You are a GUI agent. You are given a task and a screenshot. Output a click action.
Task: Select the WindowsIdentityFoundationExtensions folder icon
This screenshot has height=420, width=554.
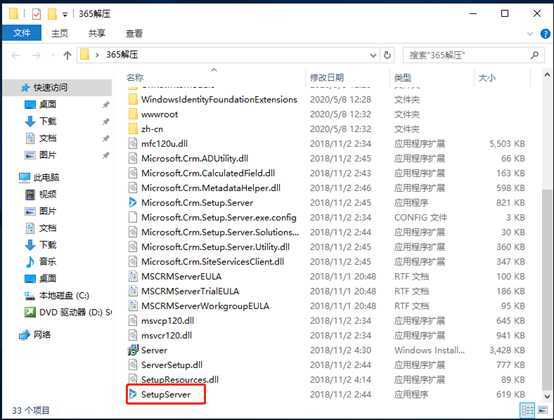(133, 99)
